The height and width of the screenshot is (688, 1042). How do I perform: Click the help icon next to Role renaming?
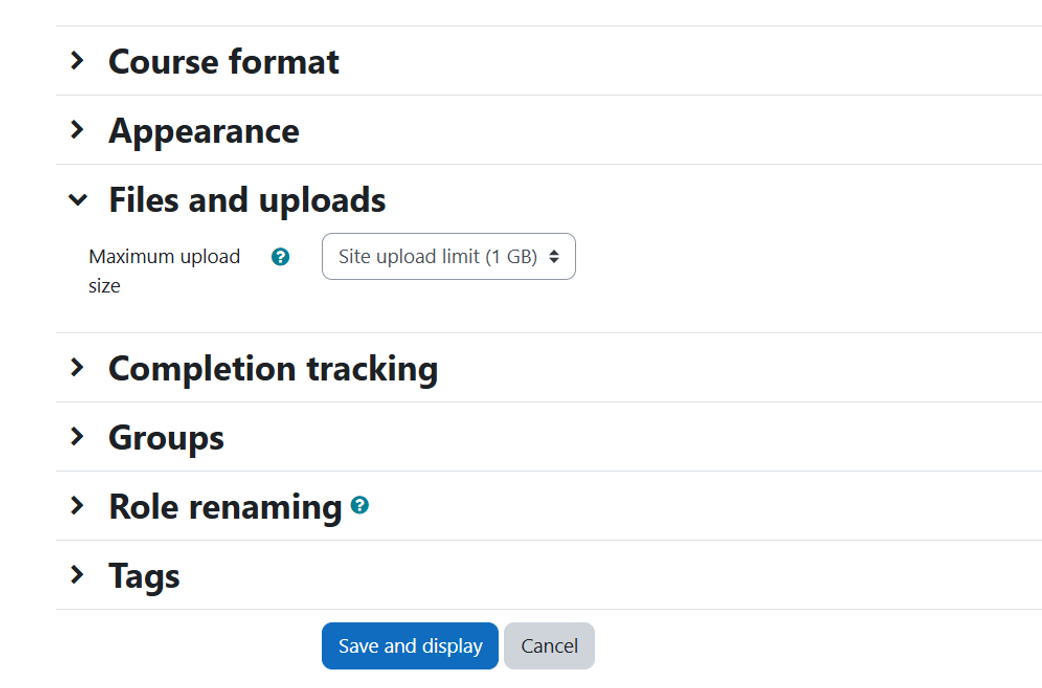(360, 505)
